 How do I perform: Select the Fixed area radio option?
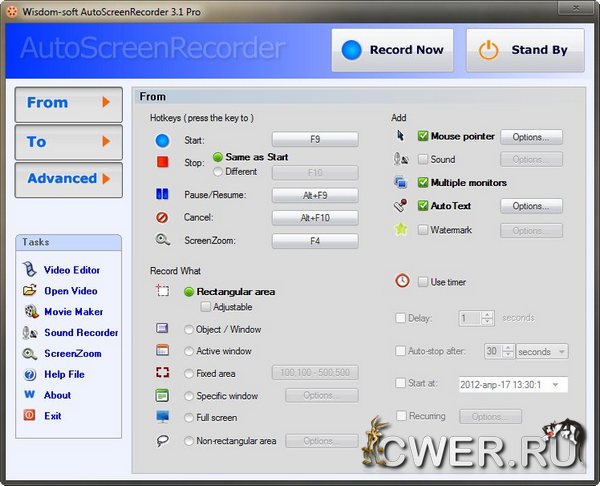(x=189, y=373)
